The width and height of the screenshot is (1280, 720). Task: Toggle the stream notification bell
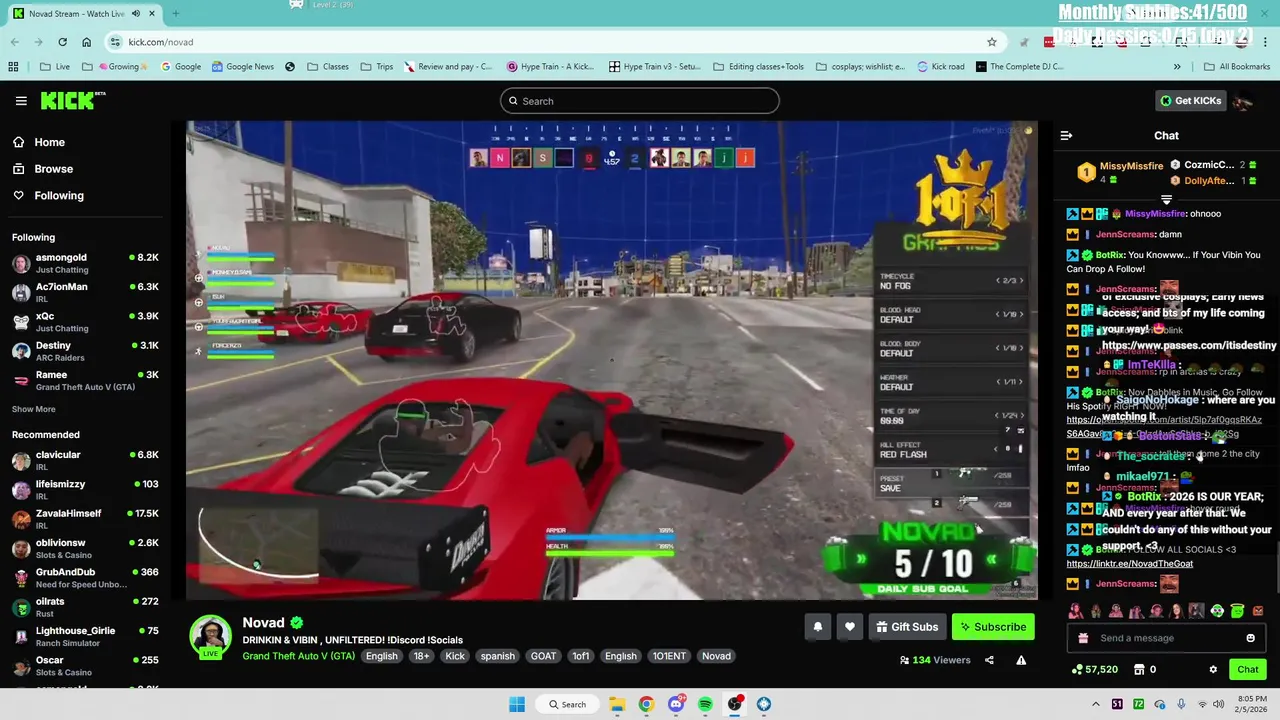click(x=817, y=627)
